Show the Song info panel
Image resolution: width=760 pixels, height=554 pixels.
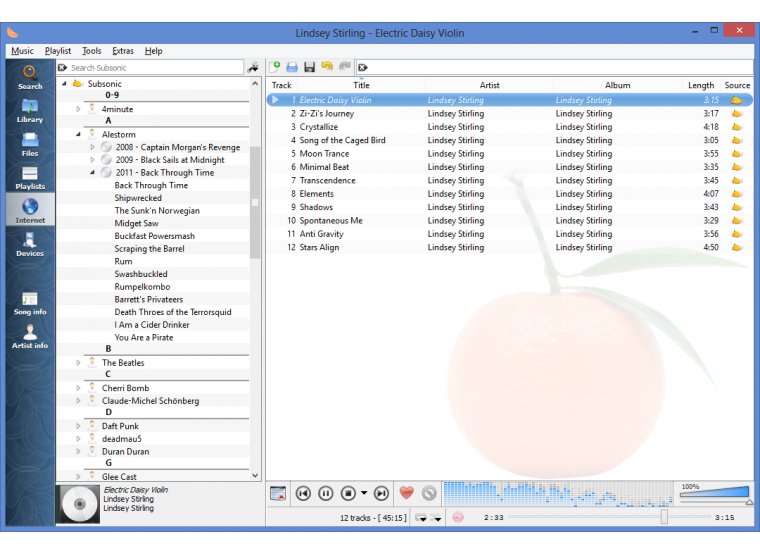[30, 304]
